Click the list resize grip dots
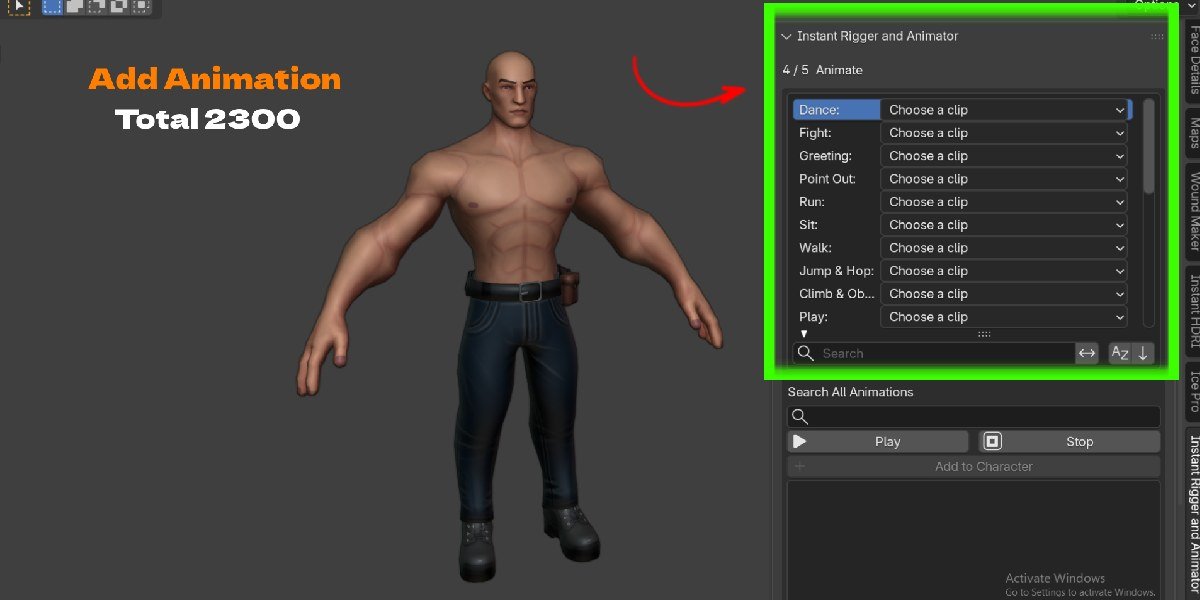This screenshot has height=600, width=1200. tap(984, 334)
